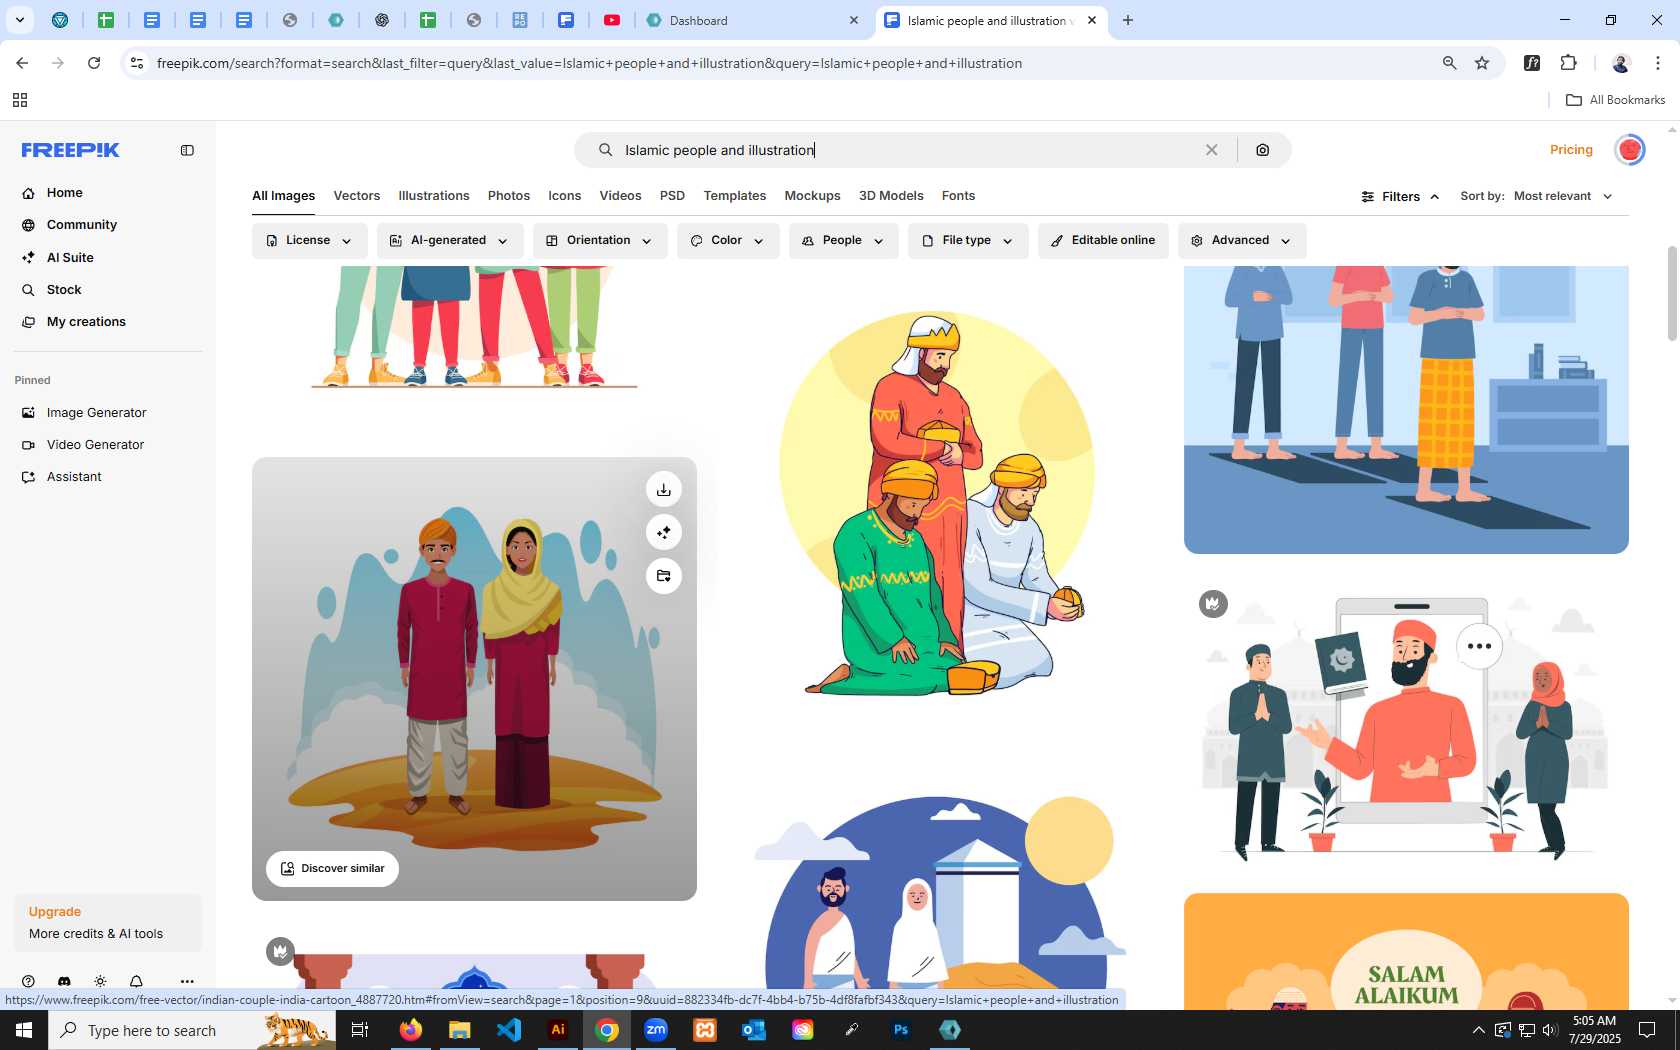Switch to the Fonts tab
The height and width of the screenshot is (1050, 1680).
958,196
